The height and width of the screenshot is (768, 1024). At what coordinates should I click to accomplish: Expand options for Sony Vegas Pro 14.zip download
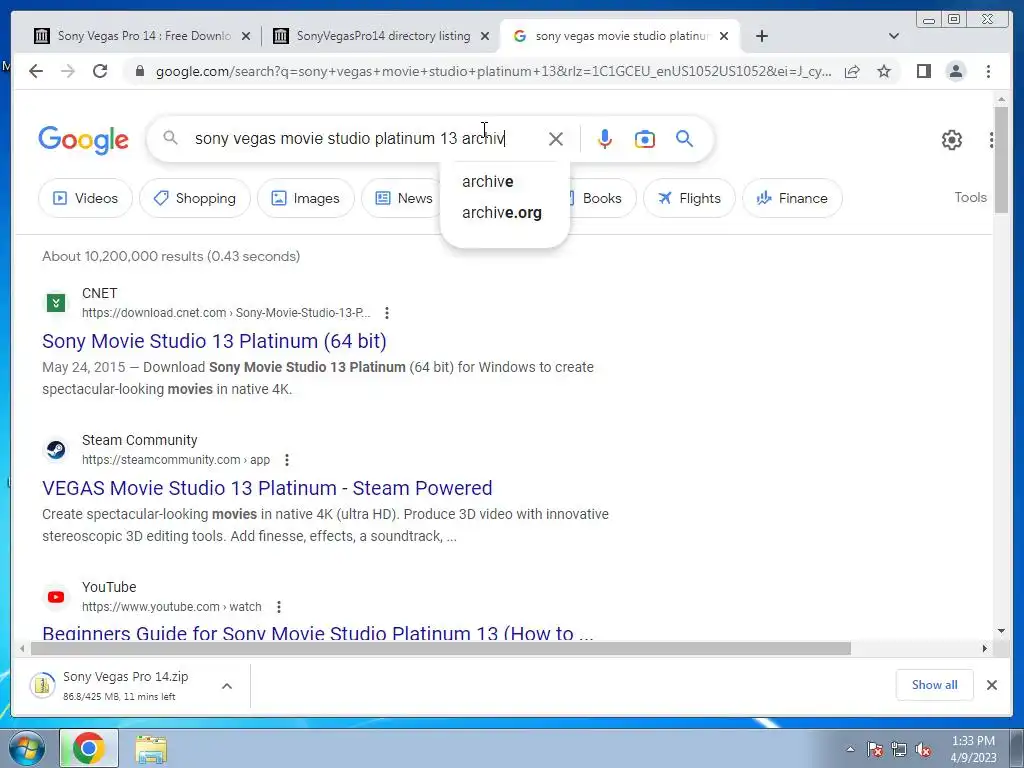227,686
